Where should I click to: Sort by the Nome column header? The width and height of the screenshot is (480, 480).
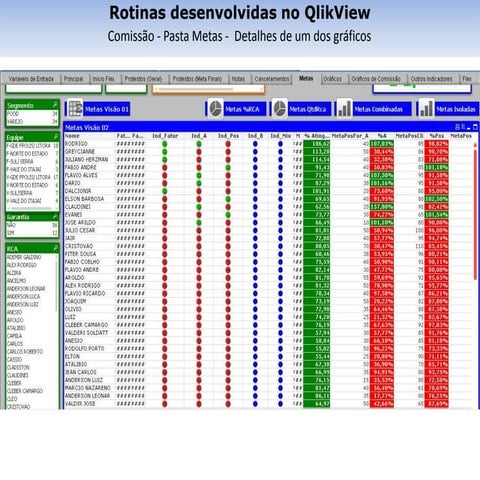pos(72,136)
